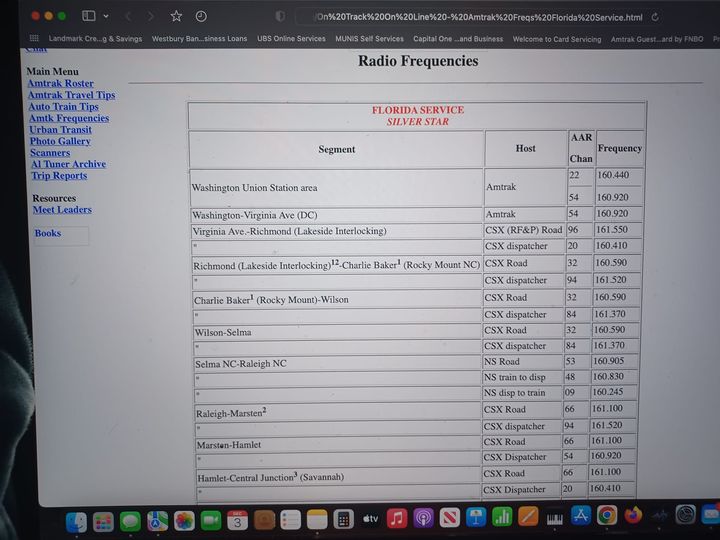Toggle the Safari sidebar button
Screen dimensions: 720x540
pyautogui.click(x=88, y=16)
